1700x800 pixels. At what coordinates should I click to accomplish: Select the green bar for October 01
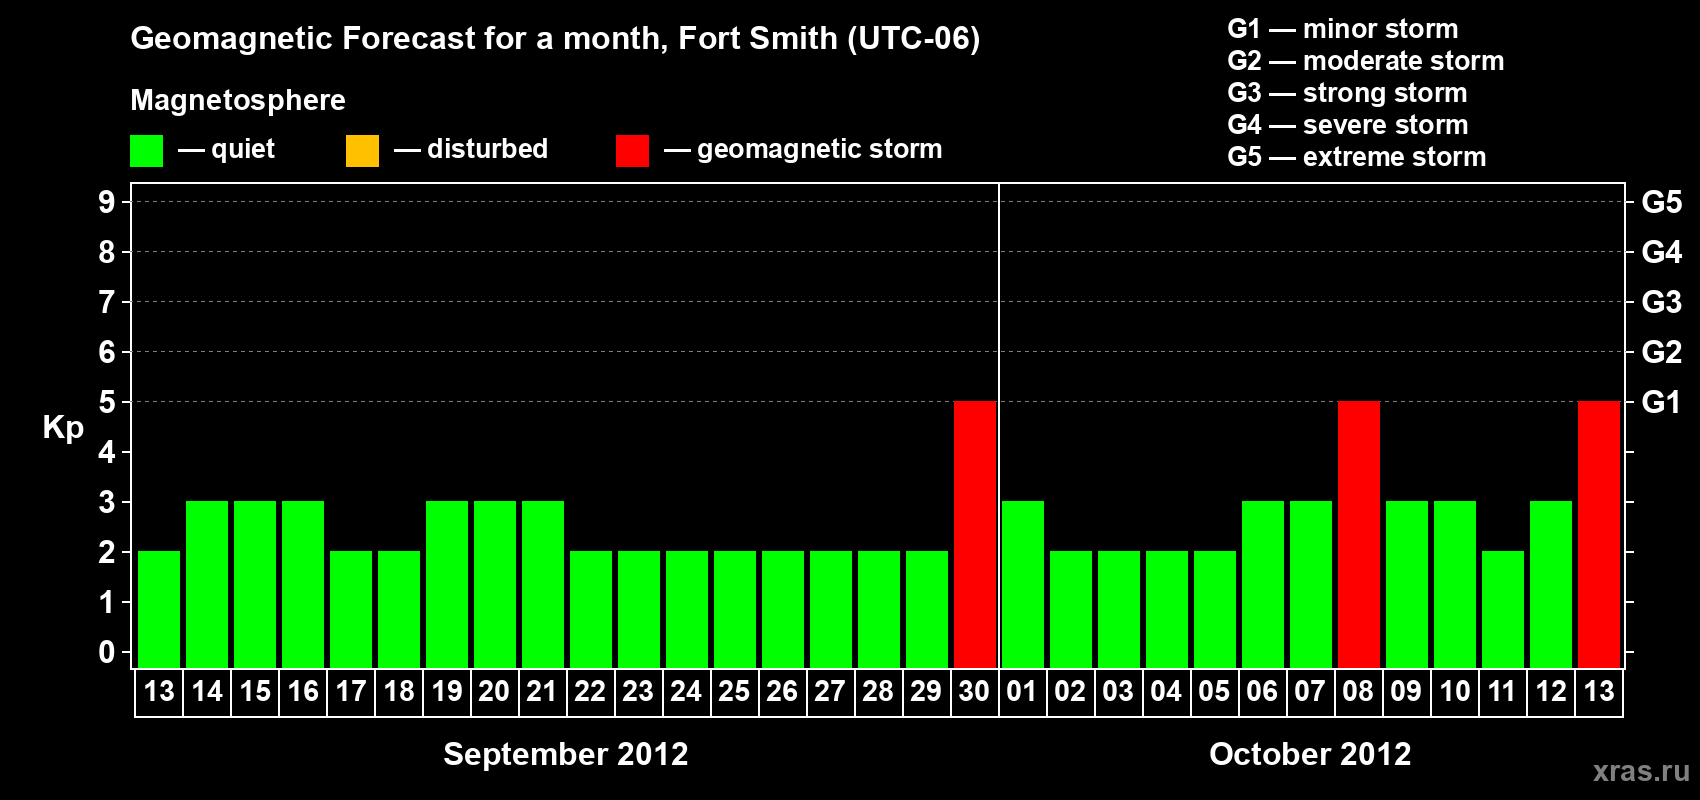tap(1023, 584)
